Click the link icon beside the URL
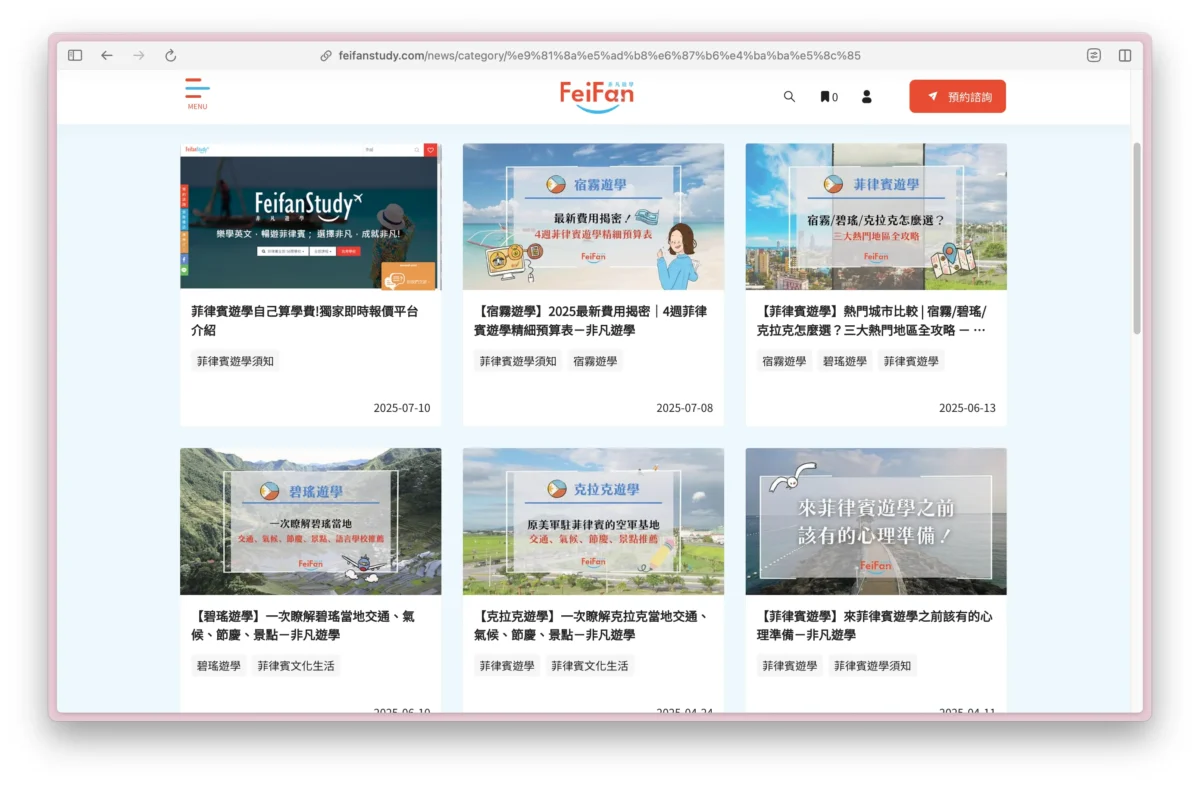1200x785 pixels. (326, 56)
